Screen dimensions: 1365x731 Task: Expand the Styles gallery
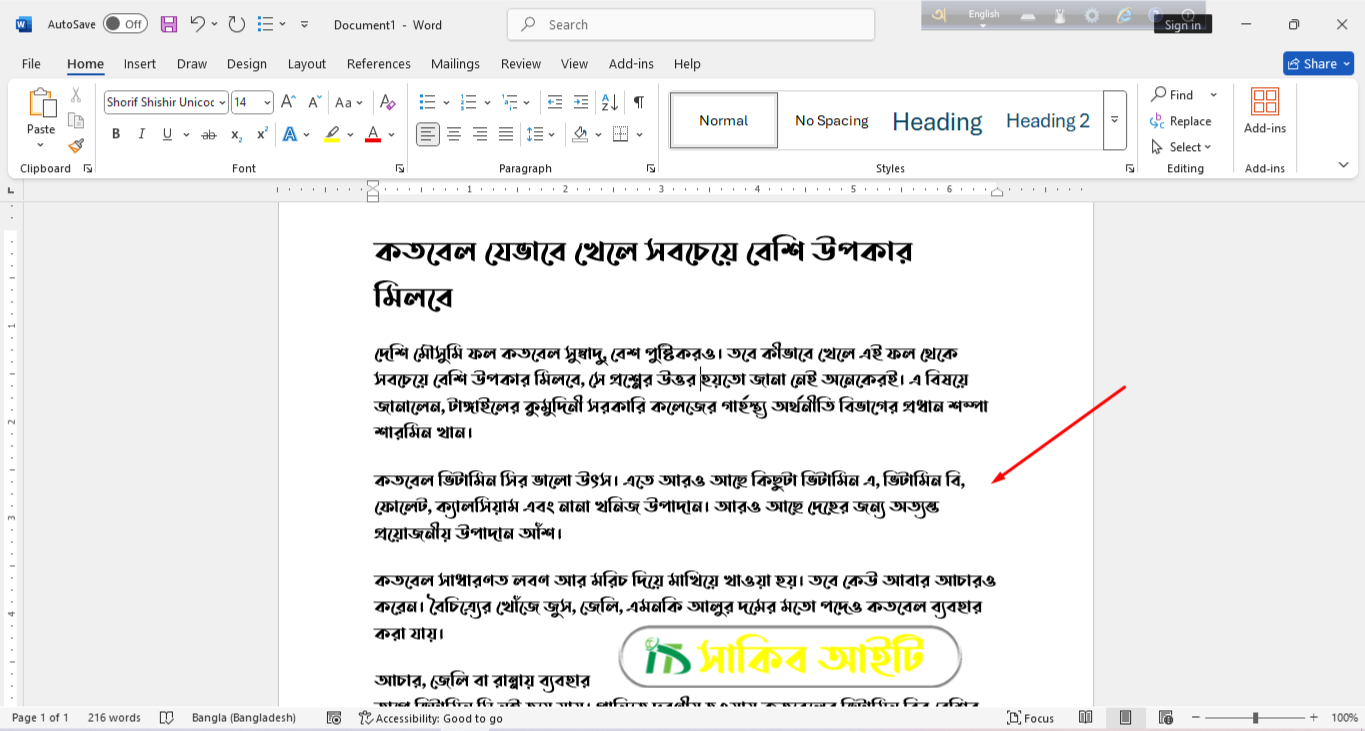point(1114,120)
